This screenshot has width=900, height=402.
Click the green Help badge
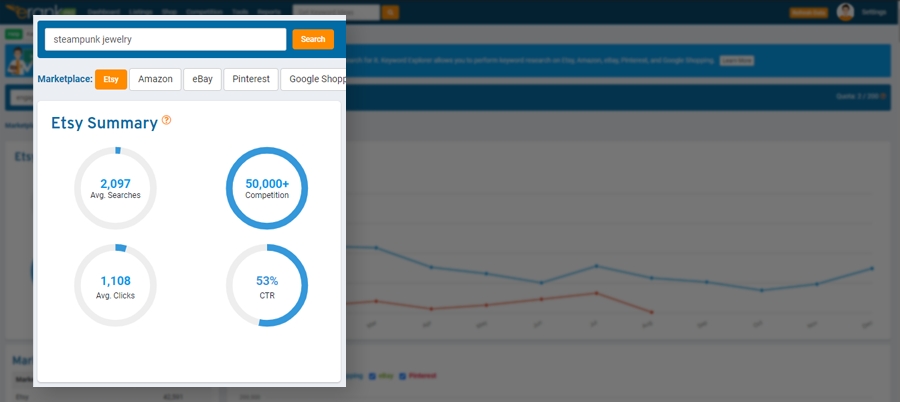14,34
